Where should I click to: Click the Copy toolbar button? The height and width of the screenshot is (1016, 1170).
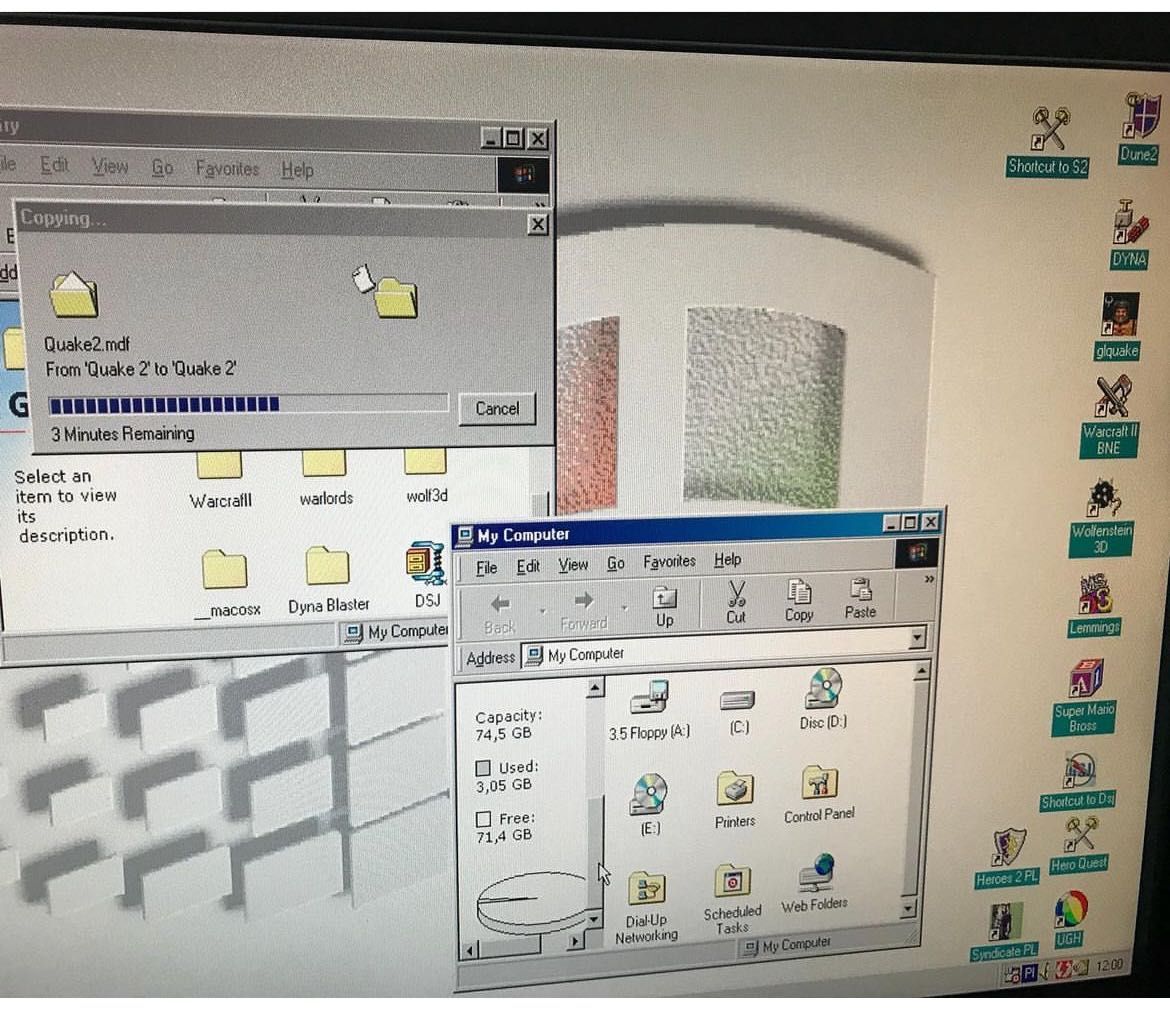(799, 600)
